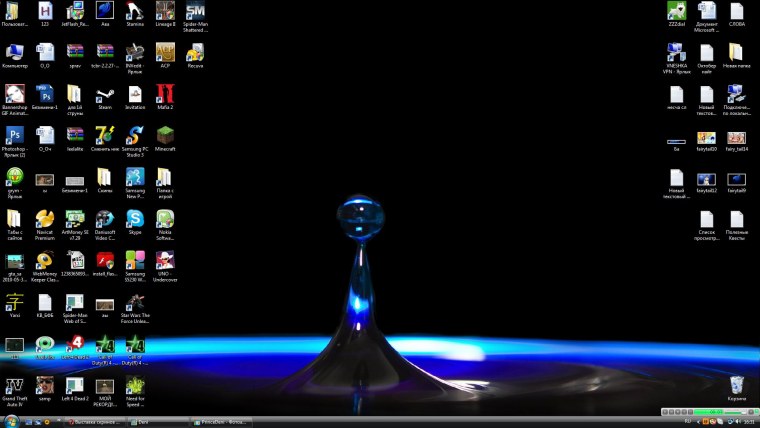Screen dimensions: 760x428
Task: Open the Корзина recycle bin
Action: pos(737,385)
